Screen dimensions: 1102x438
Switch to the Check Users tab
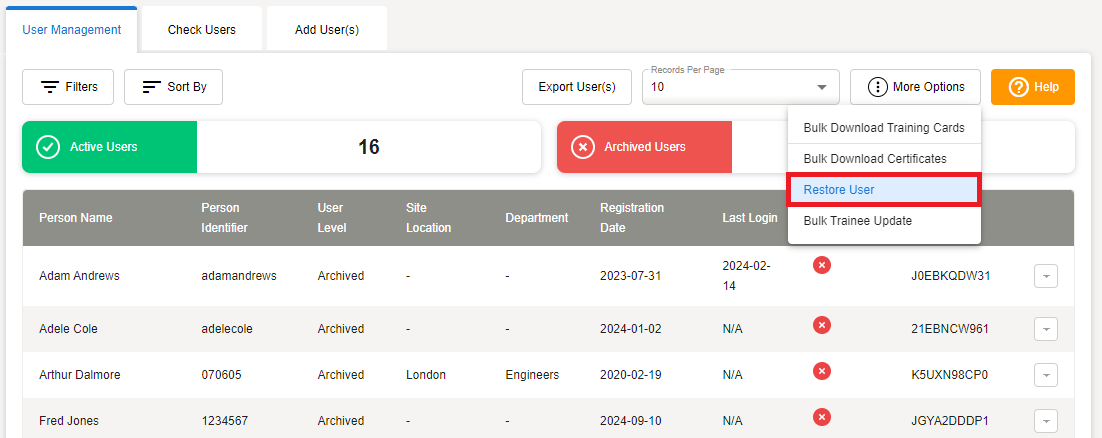point(202,30)
